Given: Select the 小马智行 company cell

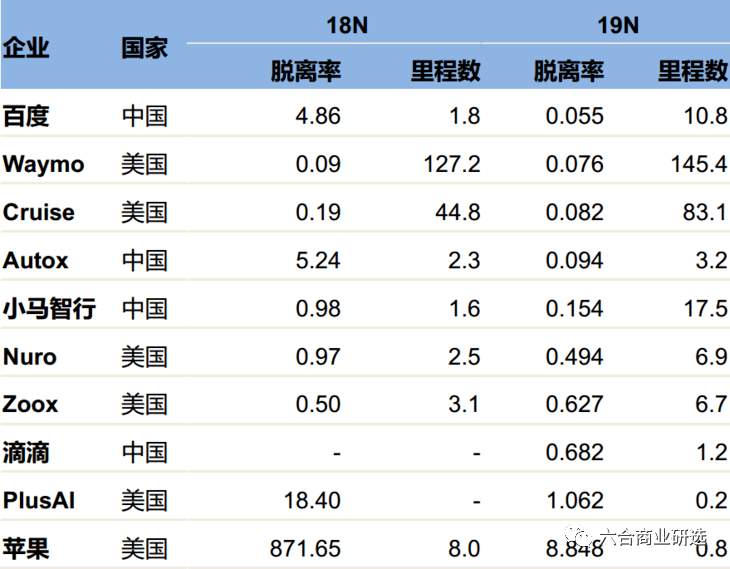Looking at the screenshot, I should click(x=49, y=308).
